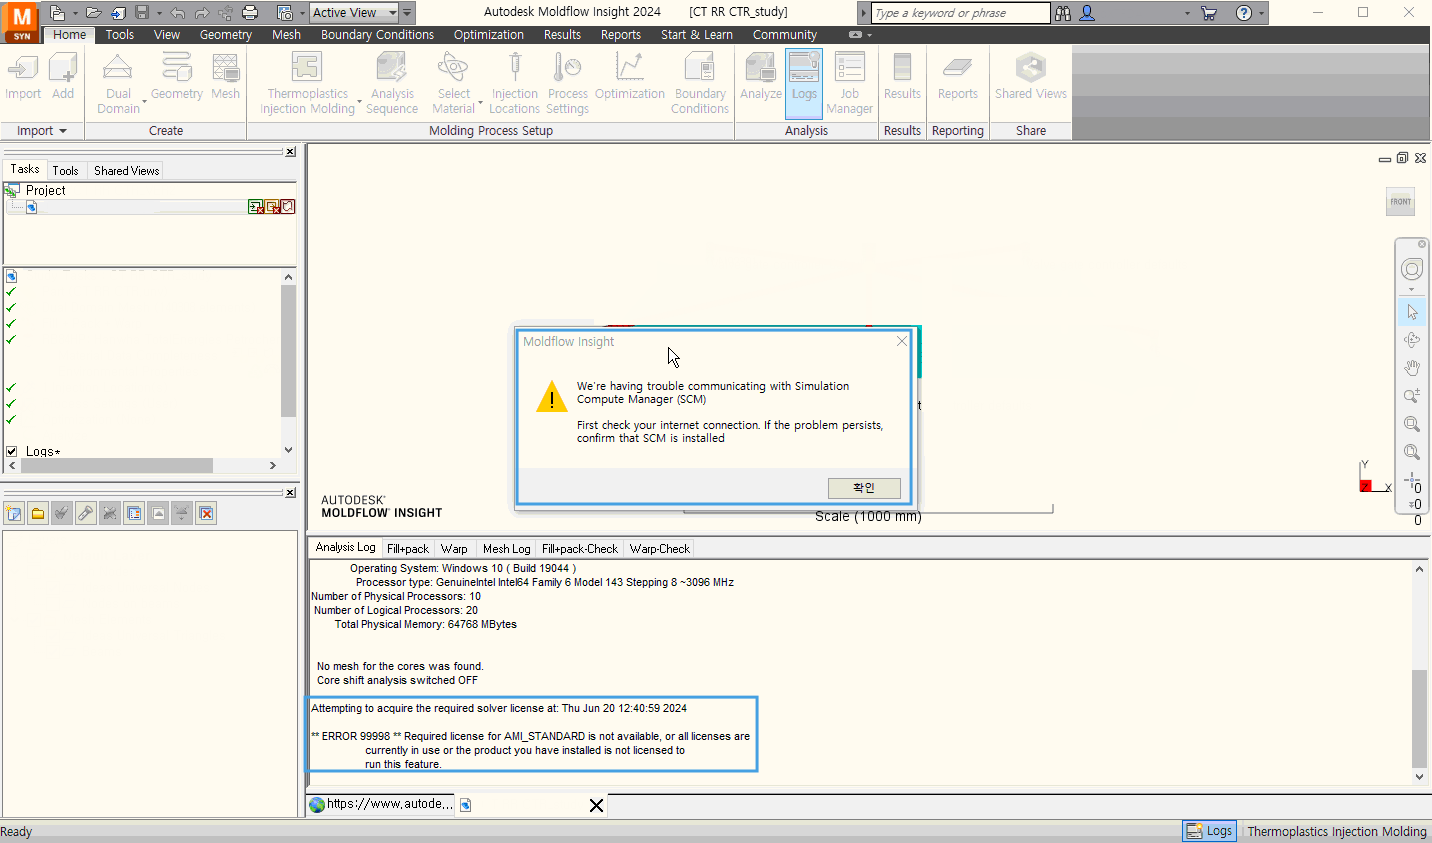The width and height of the screenshot is (1432, 843).
Task: Click the binoculars search icon
Action: click(x=1063, y=13)
